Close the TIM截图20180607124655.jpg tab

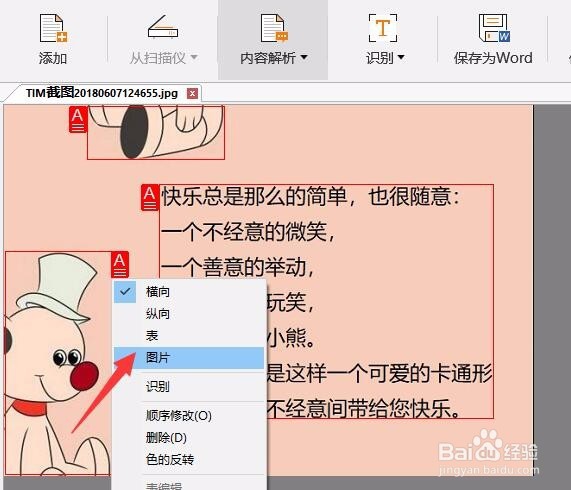click(x=192, y=94)
